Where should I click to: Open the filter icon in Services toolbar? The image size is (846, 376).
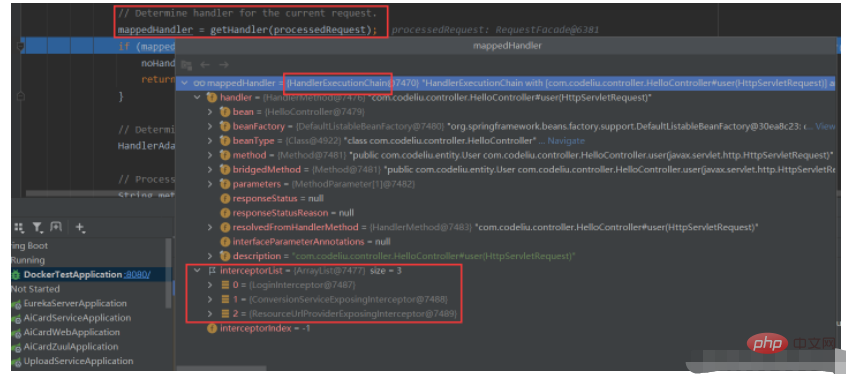click(x=37, y=228)
